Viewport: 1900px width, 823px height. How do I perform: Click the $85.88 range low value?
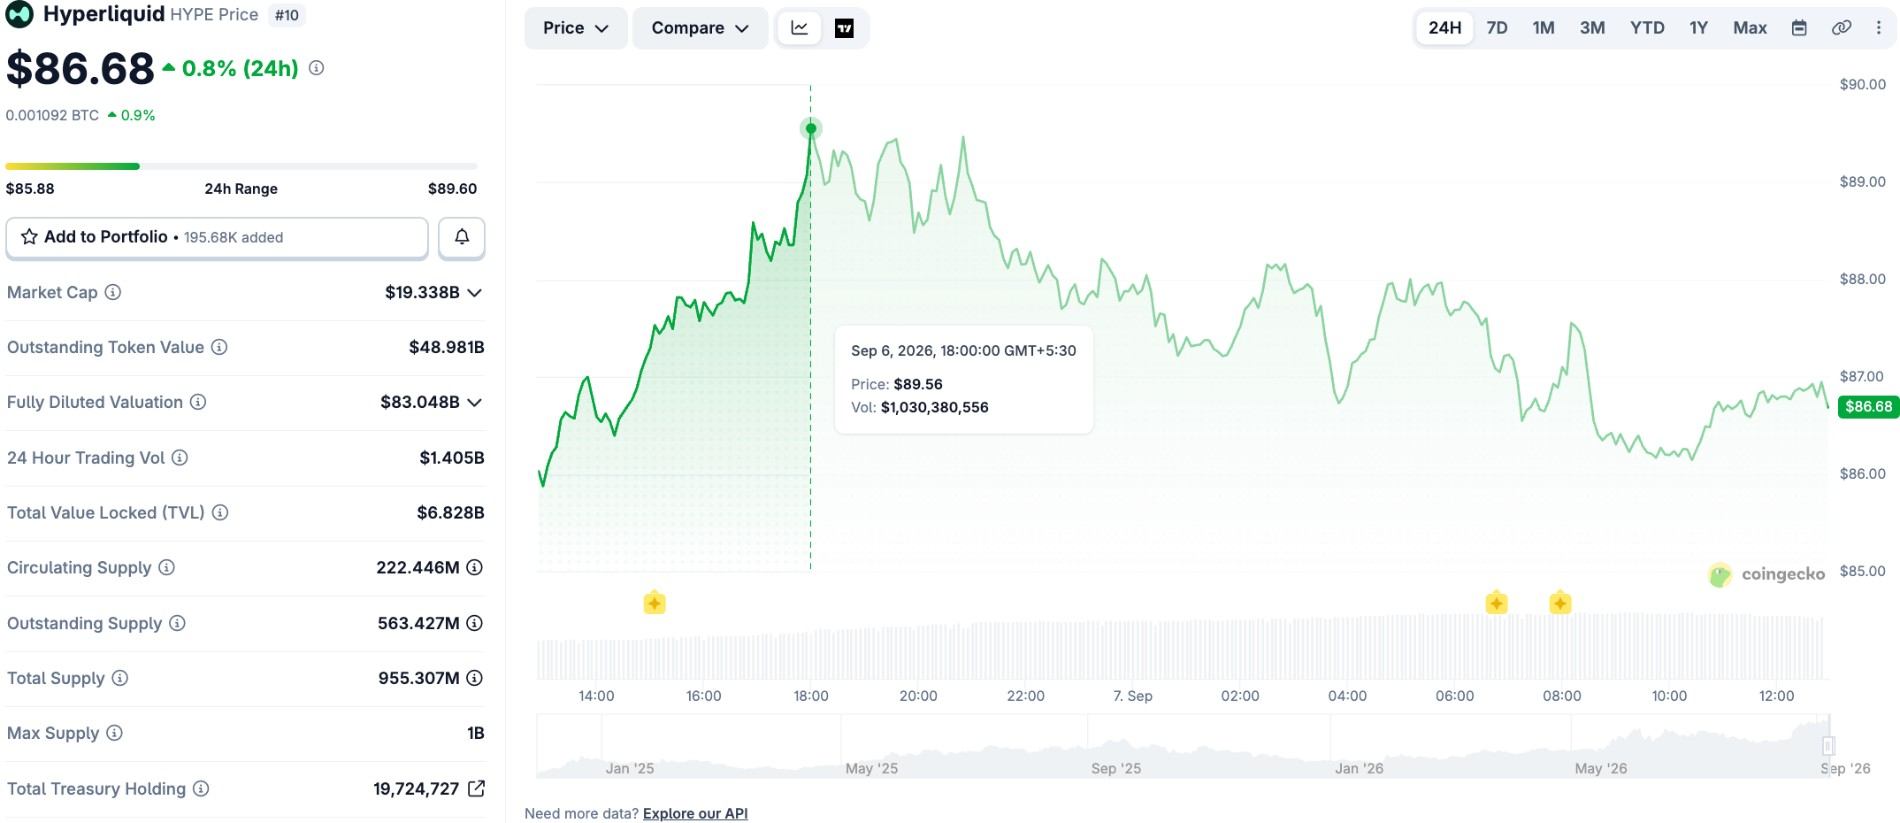[30, 188]
